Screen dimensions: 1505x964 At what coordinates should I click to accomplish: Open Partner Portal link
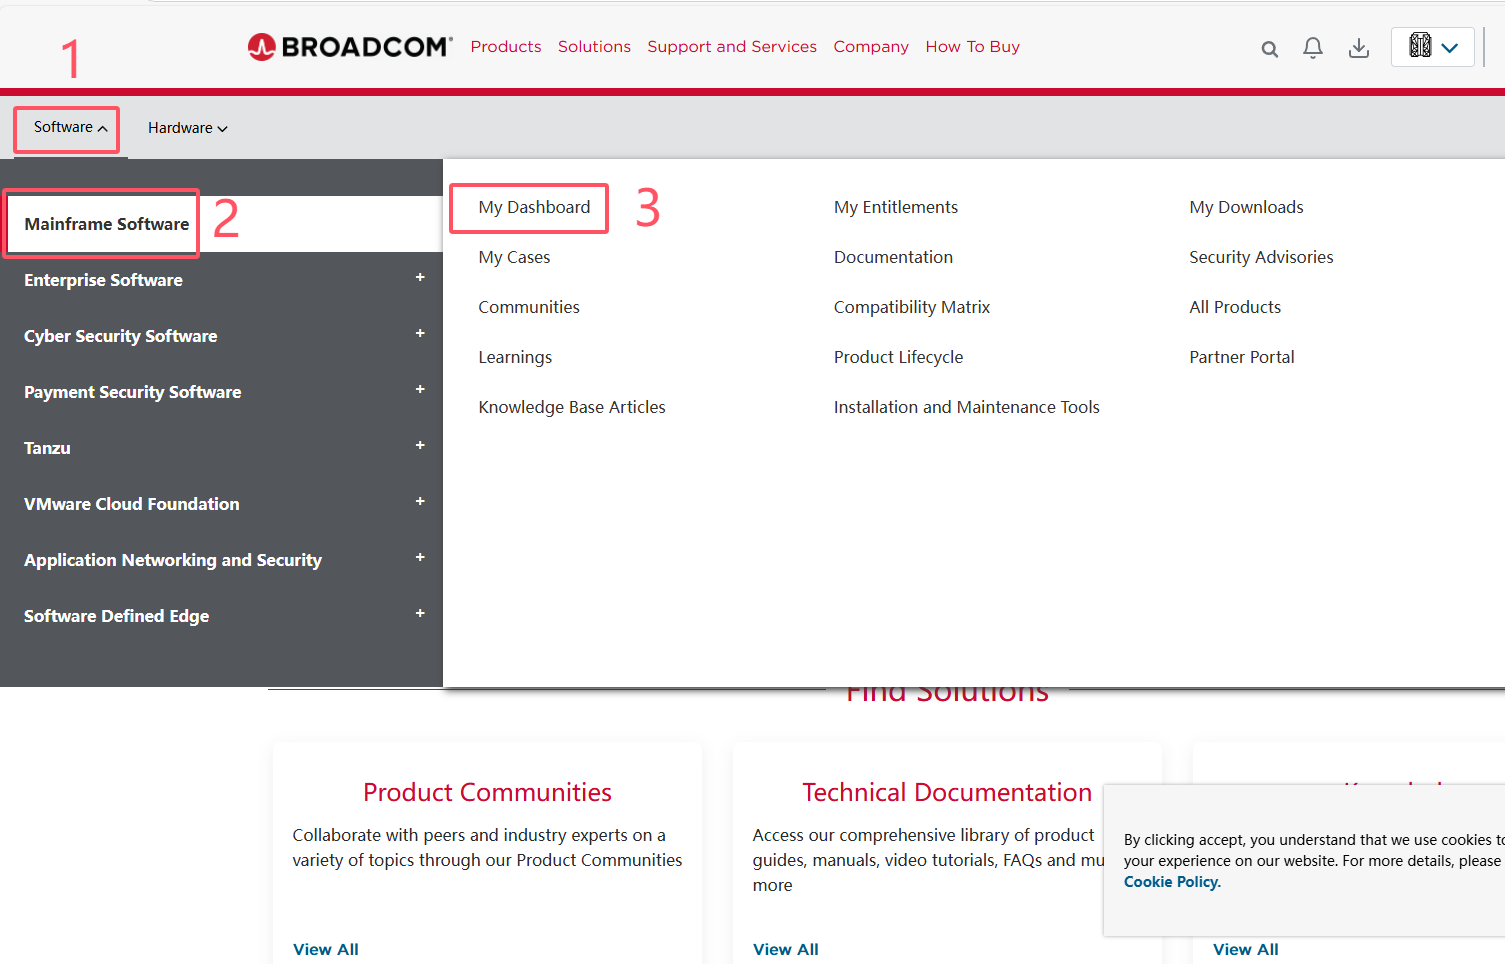[1241, 357]
